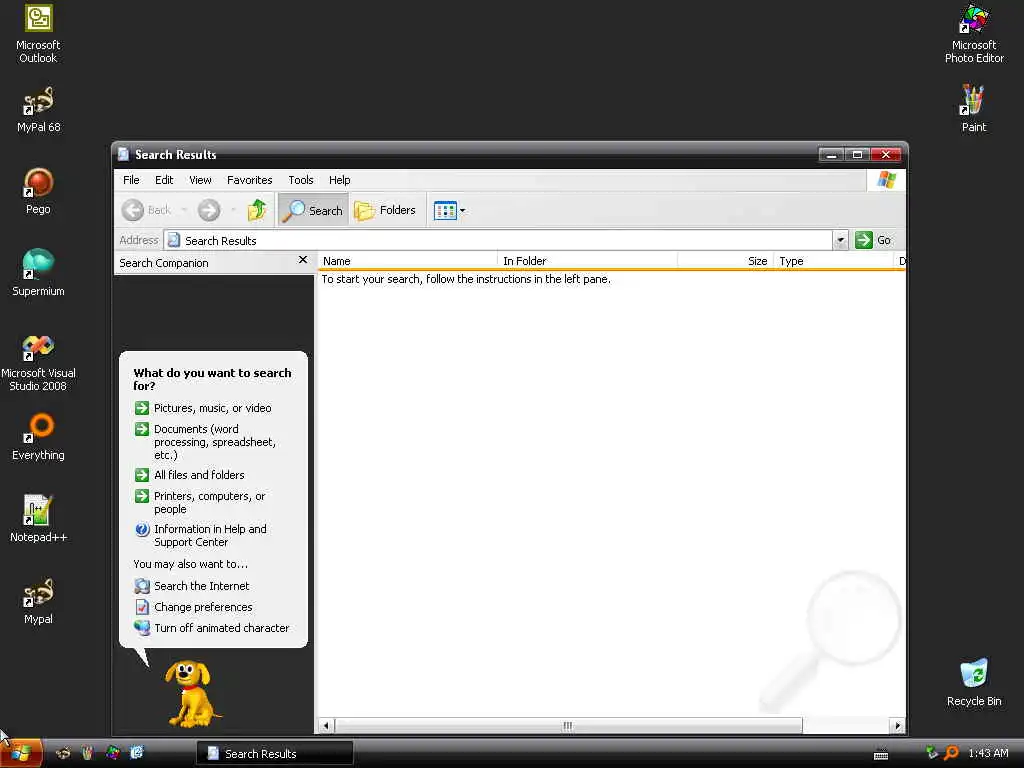Open the Edit menu
This screenshot has width=1024, height=768.
[x=164, y=180]
